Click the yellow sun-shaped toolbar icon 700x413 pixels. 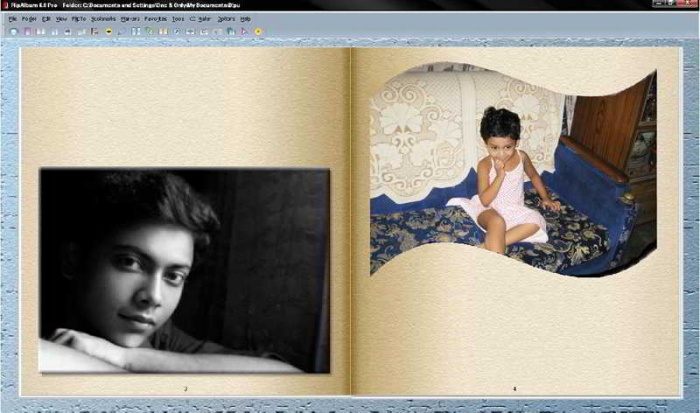(x=258, y=32)
